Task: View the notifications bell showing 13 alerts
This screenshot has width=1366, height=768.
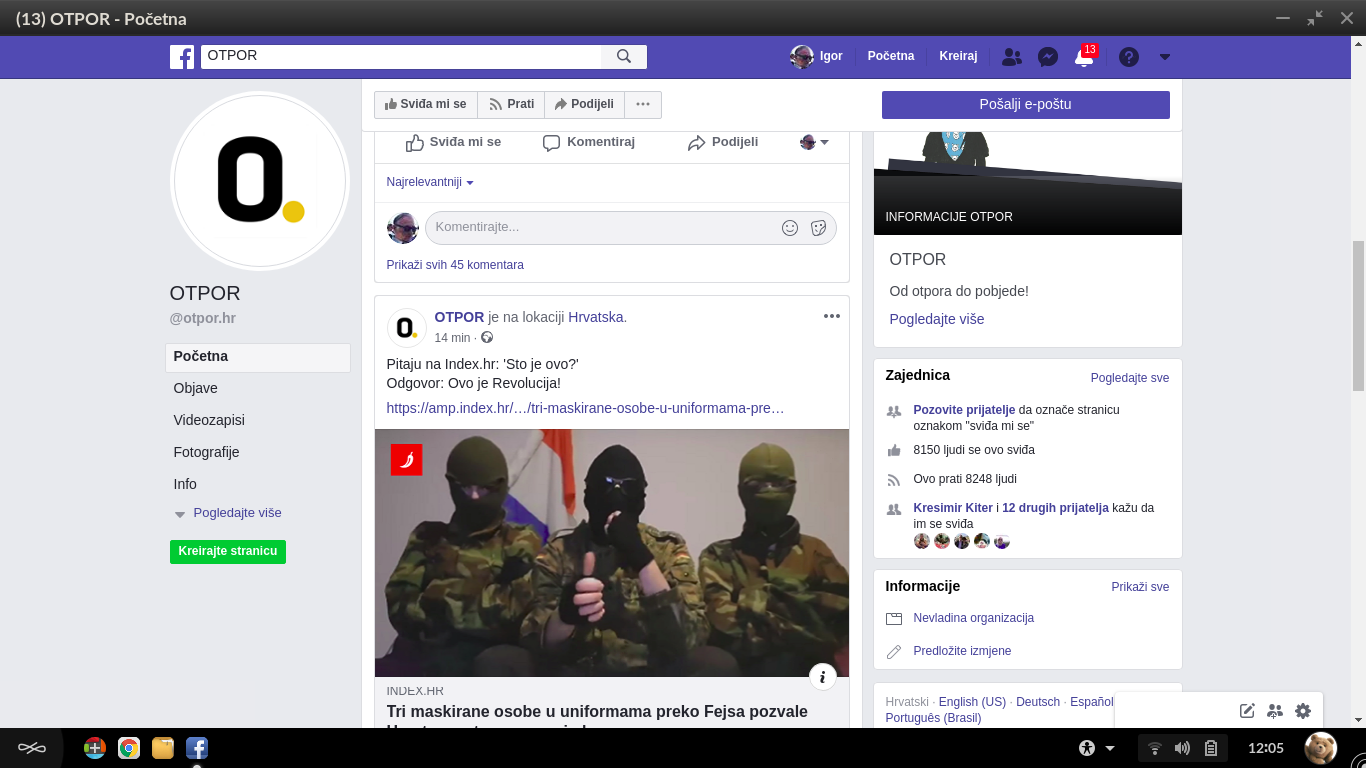Action: tap(1083, 59)
